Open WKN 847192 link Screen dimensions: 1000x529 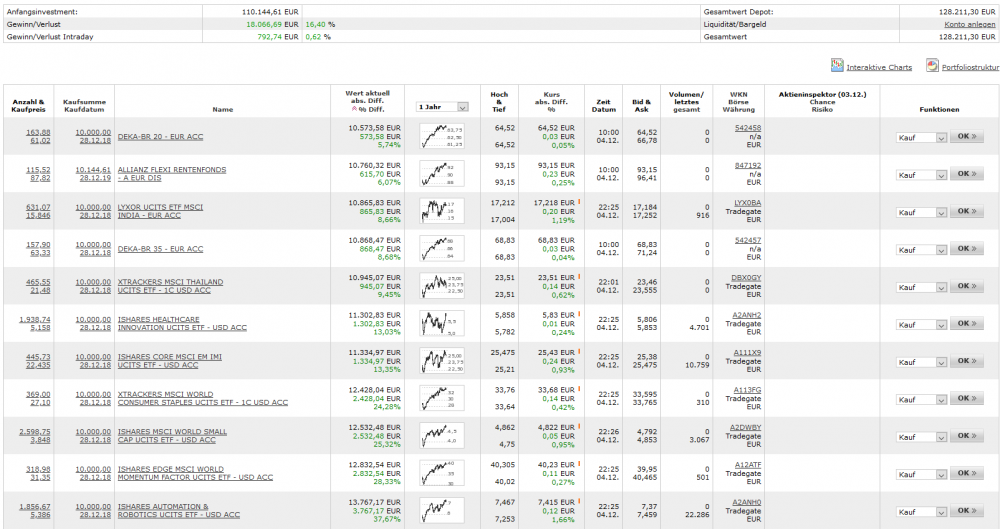[747, 165]
